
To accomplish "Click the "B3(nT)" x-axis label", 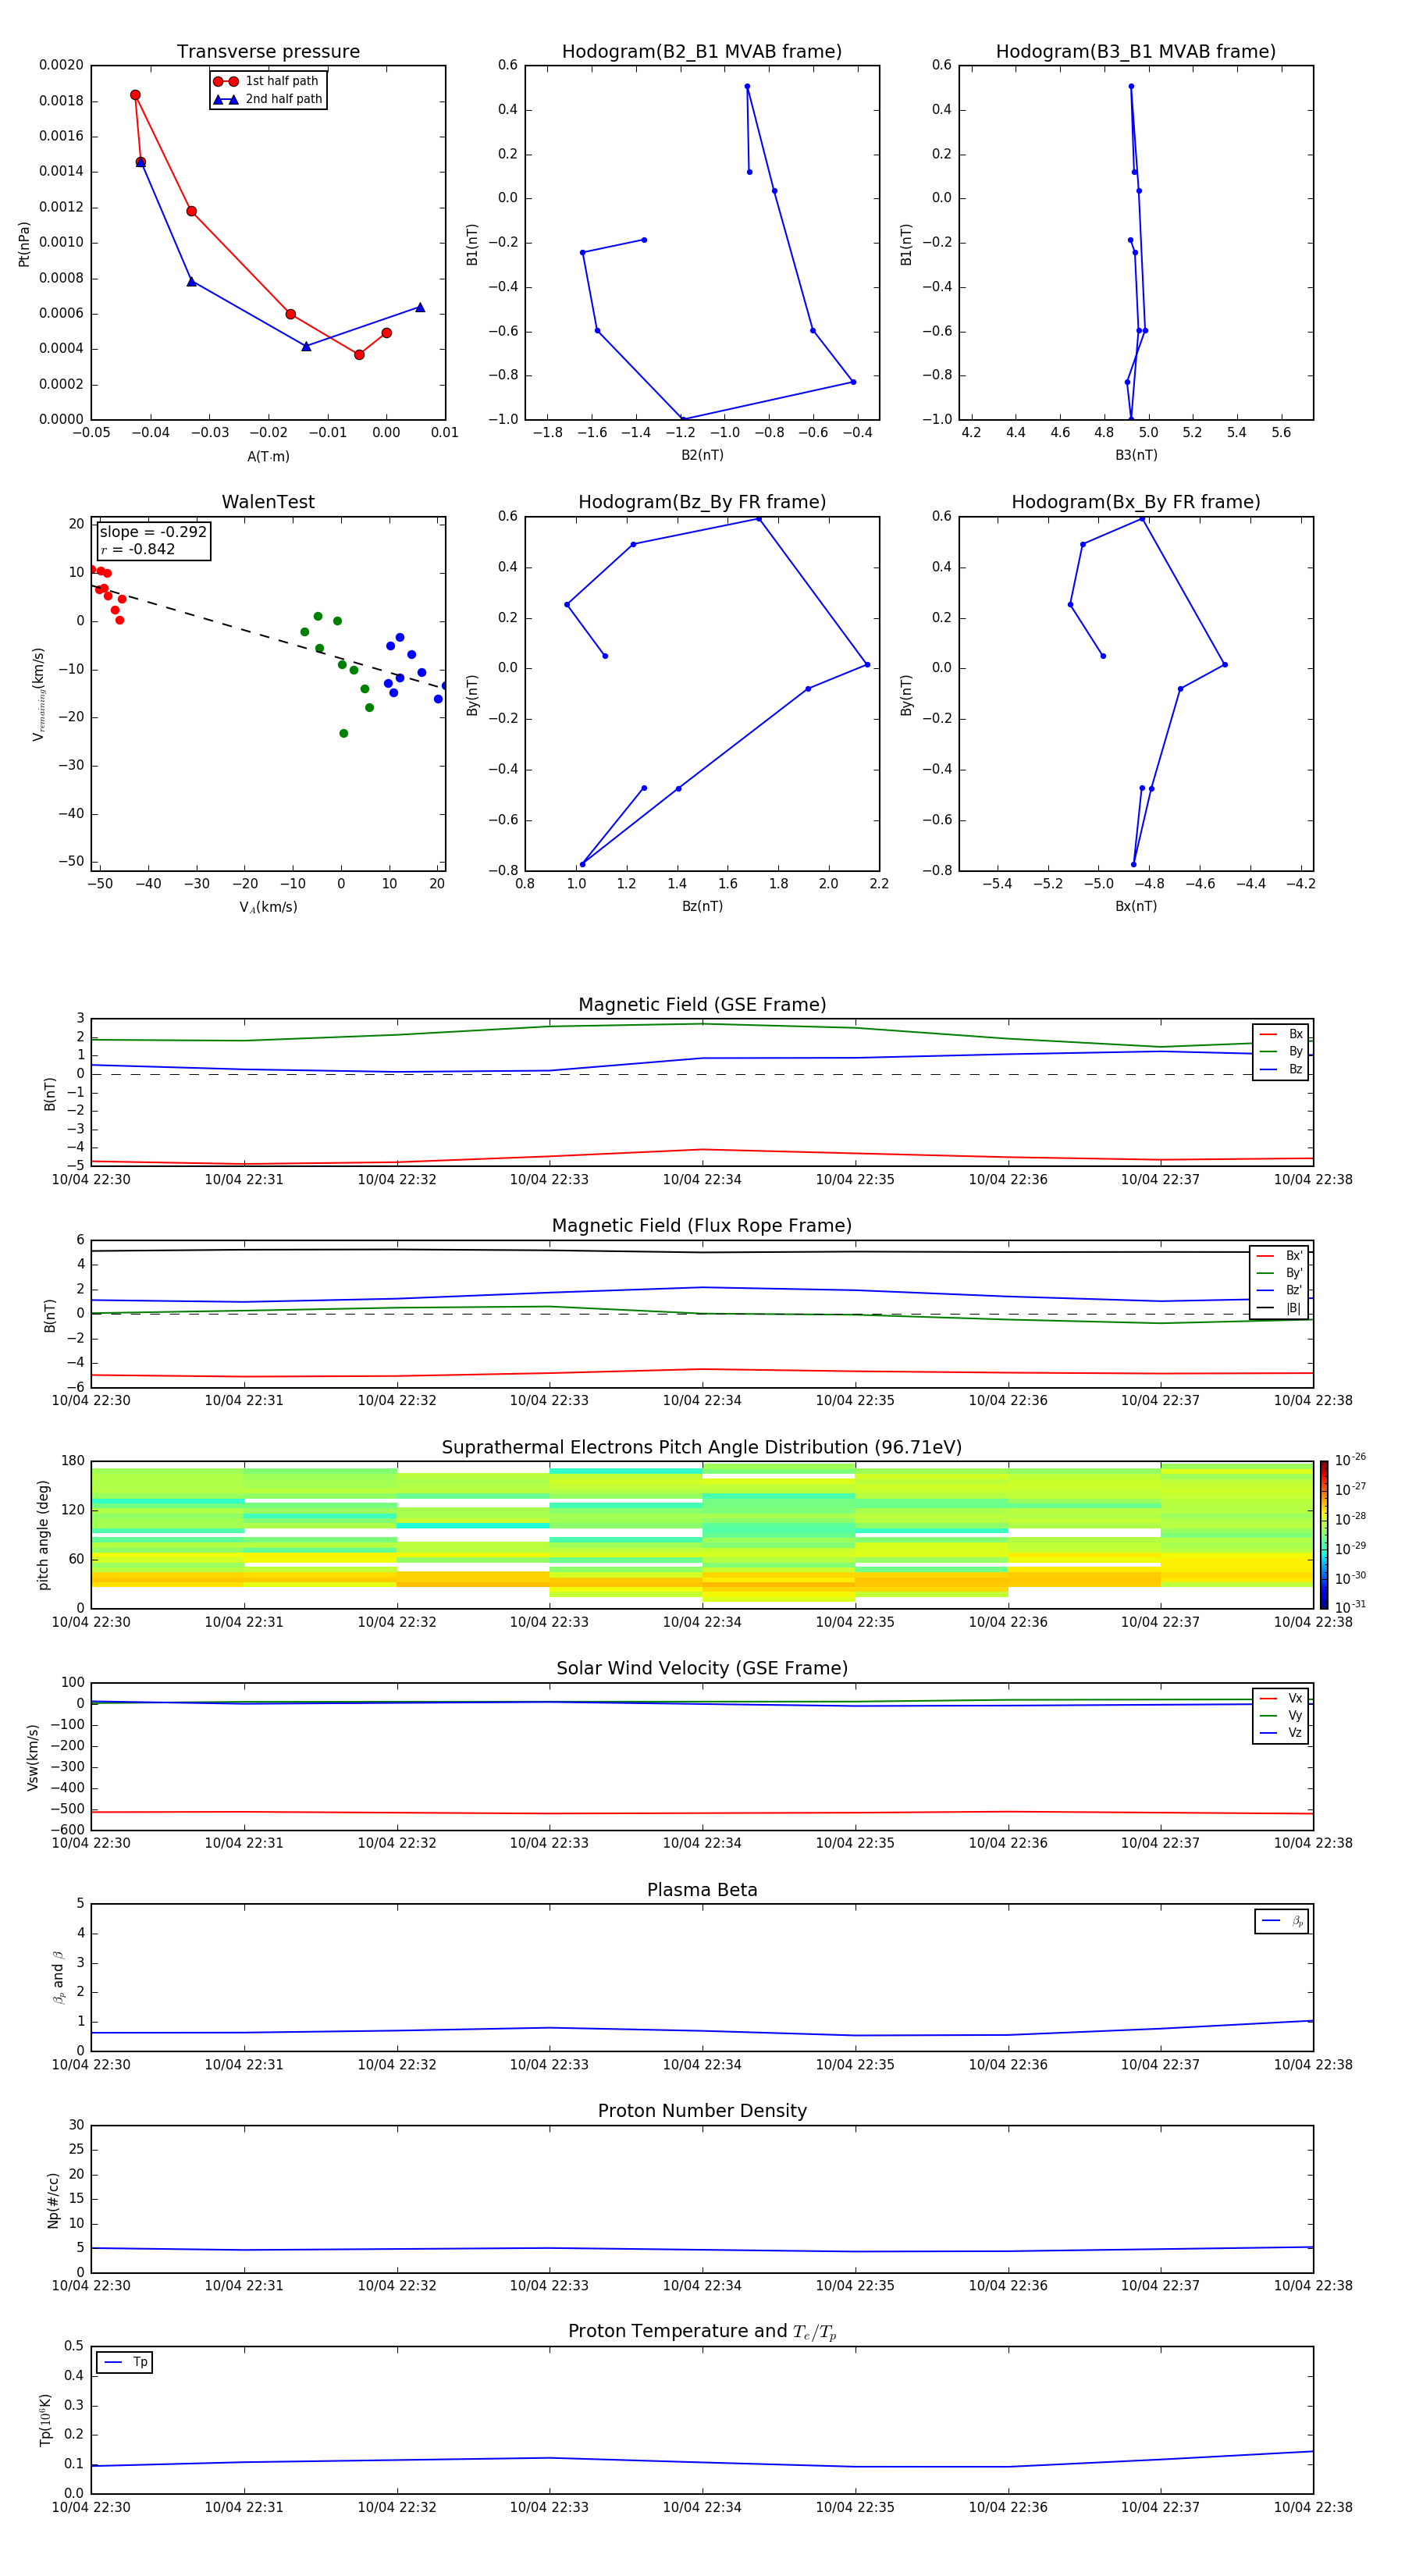I will tap(1136, 455).
